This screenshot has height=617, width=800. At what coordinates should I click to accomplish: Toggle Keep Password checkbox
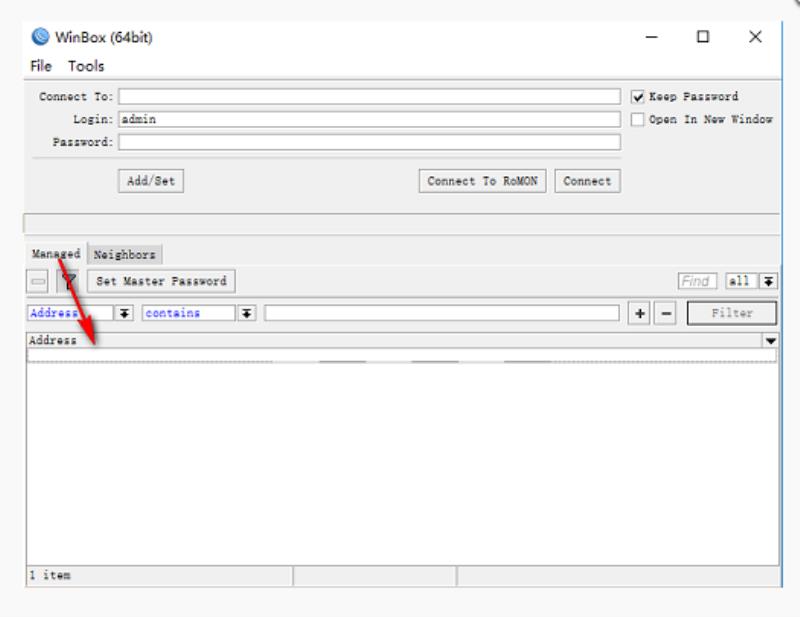(637, 97)
